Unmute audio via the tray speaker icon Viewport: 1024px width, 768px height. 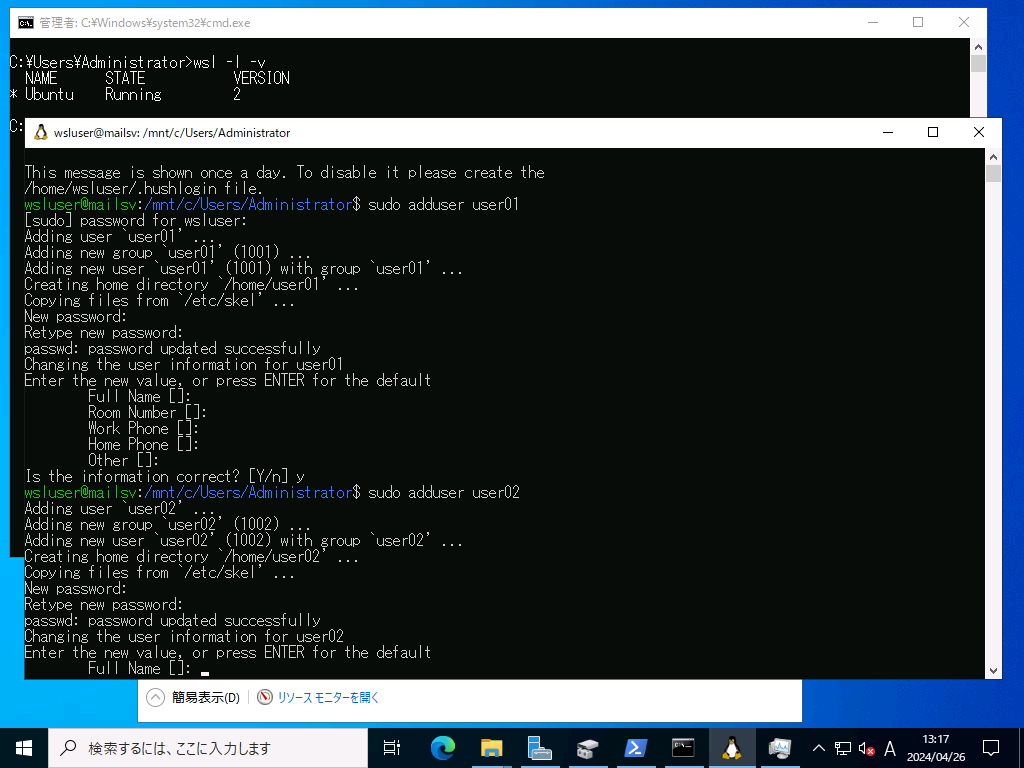tap(866, 747)
